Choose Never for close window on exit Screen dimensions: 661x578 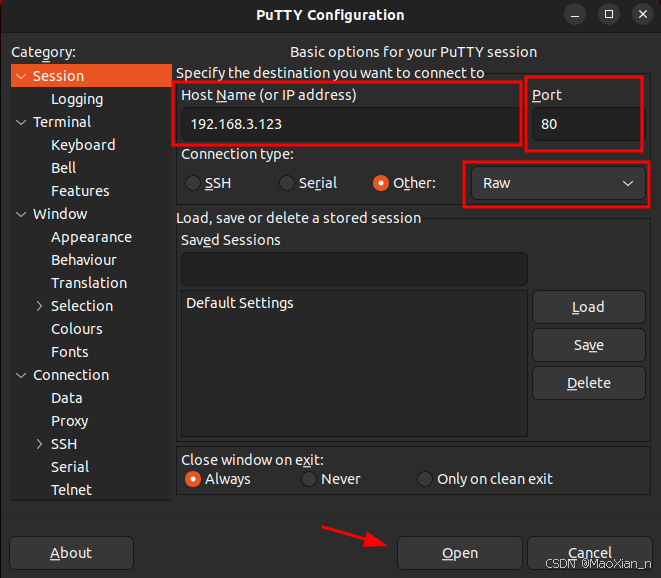[x=309, y=479]
